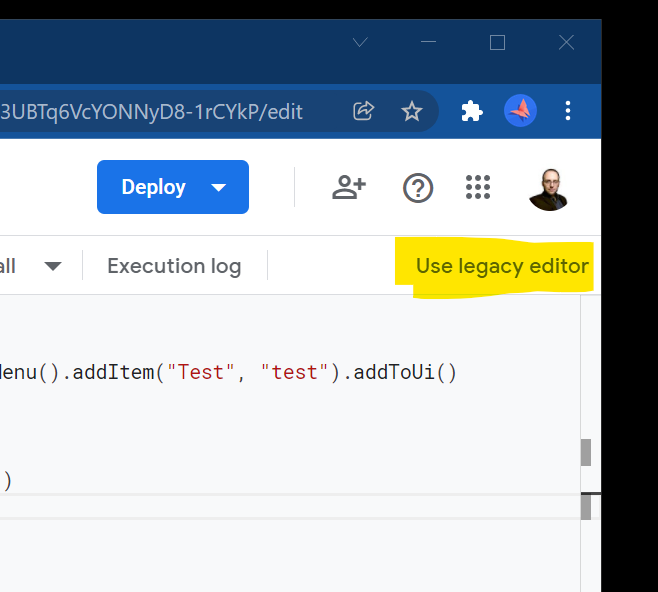Screen dimensions: 658x592
Task: Click the share this page icon in address bar
Action: [x=363, y=111]
